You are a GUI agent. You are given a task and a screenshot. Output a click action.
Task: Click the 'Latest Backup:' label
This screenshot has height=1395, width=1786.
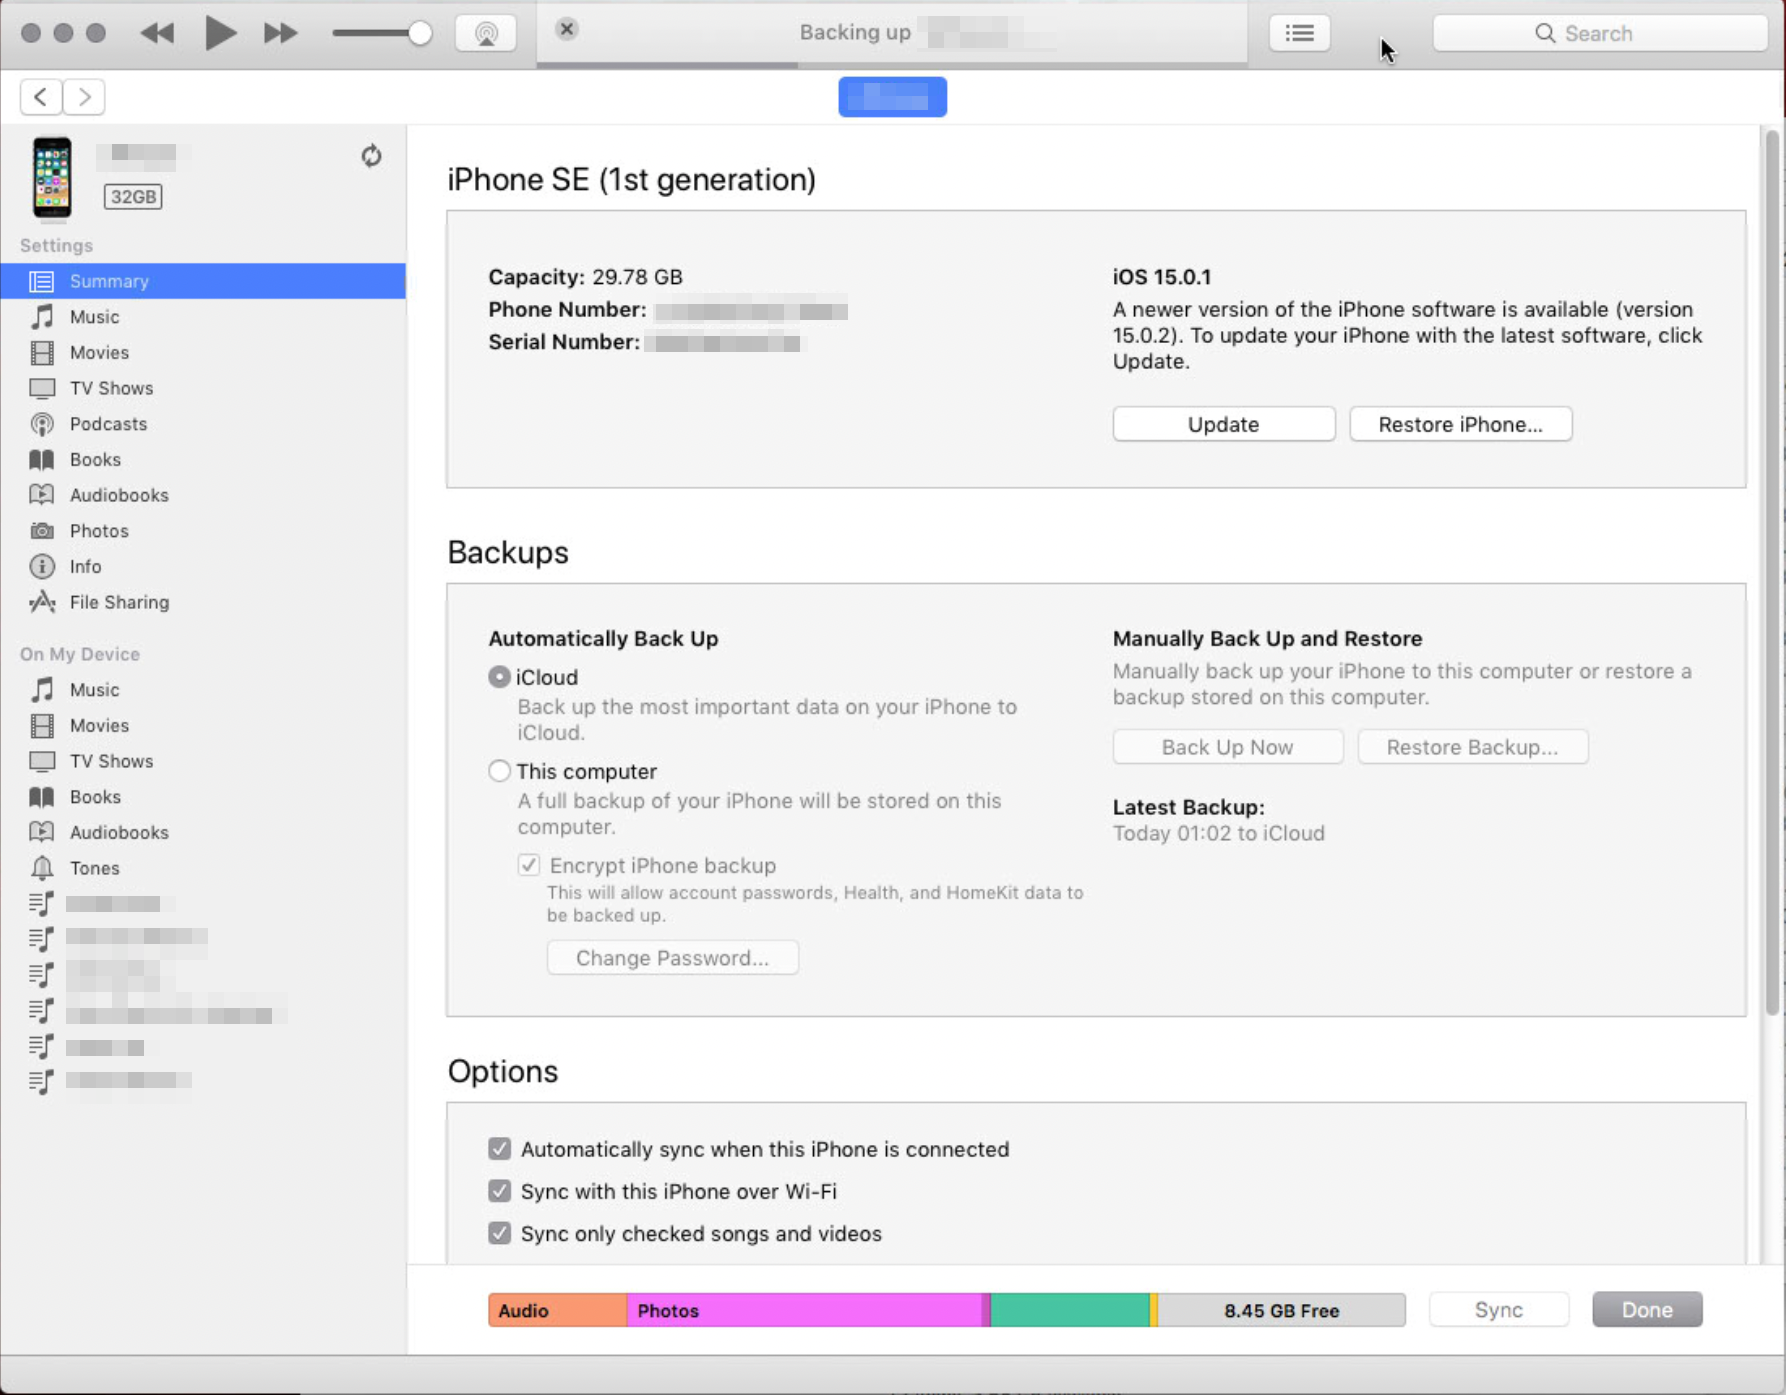[x=1188, y=807]
